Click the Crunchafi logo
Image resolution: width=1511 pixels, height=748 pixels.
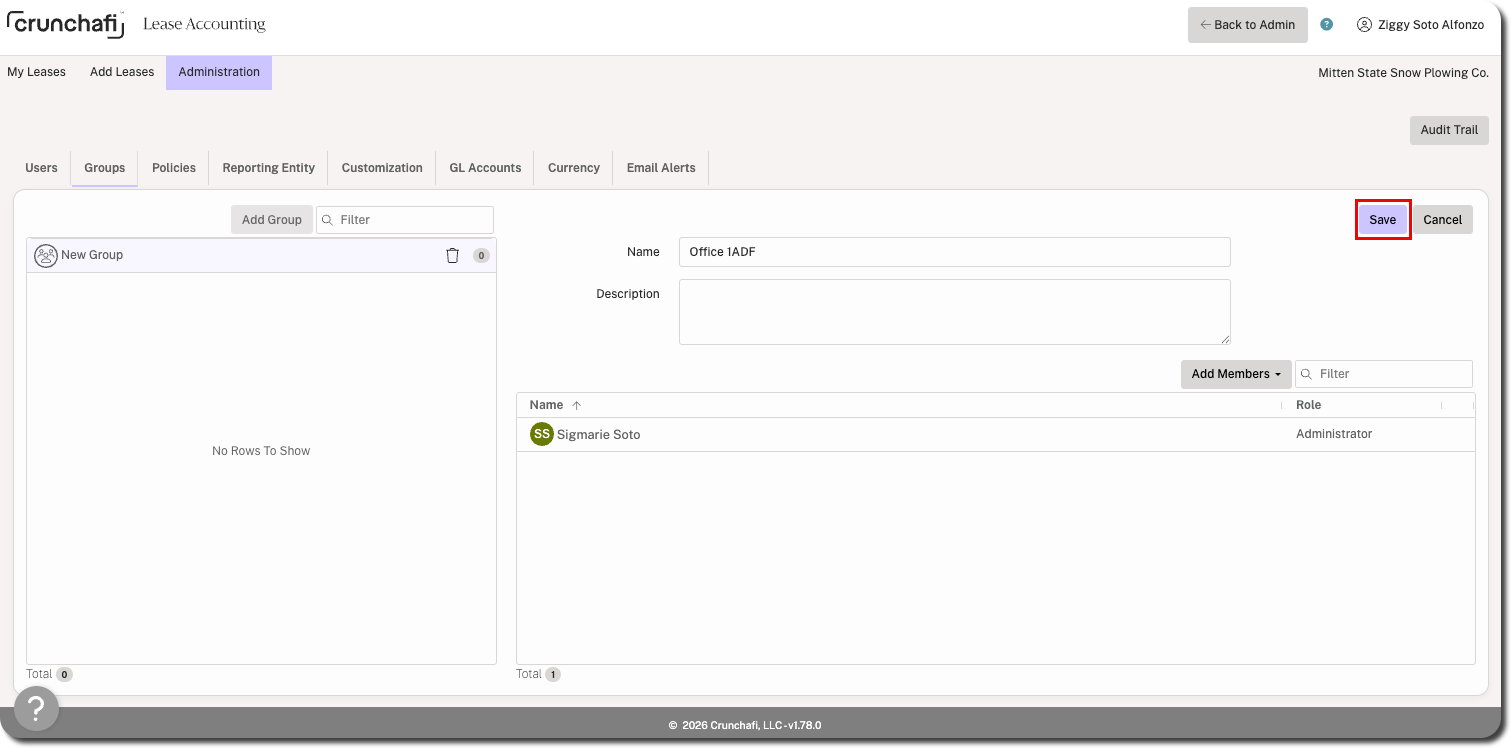pos(65,23)
